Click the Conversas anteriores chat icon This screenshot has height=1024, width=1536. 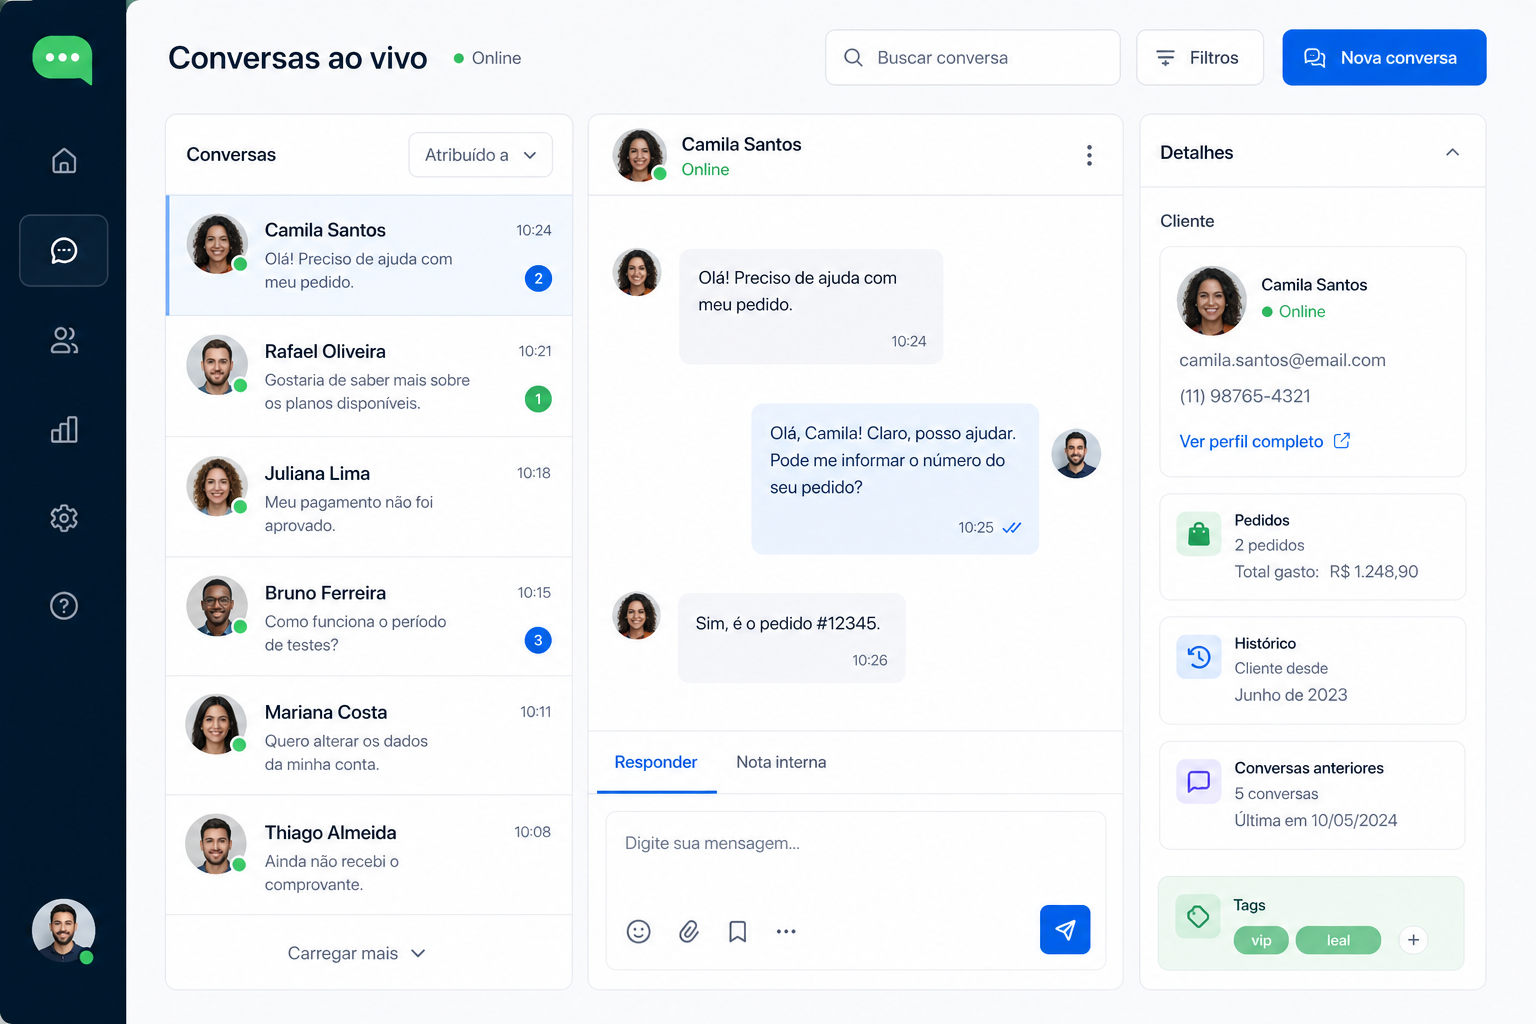coord(1198,782)
